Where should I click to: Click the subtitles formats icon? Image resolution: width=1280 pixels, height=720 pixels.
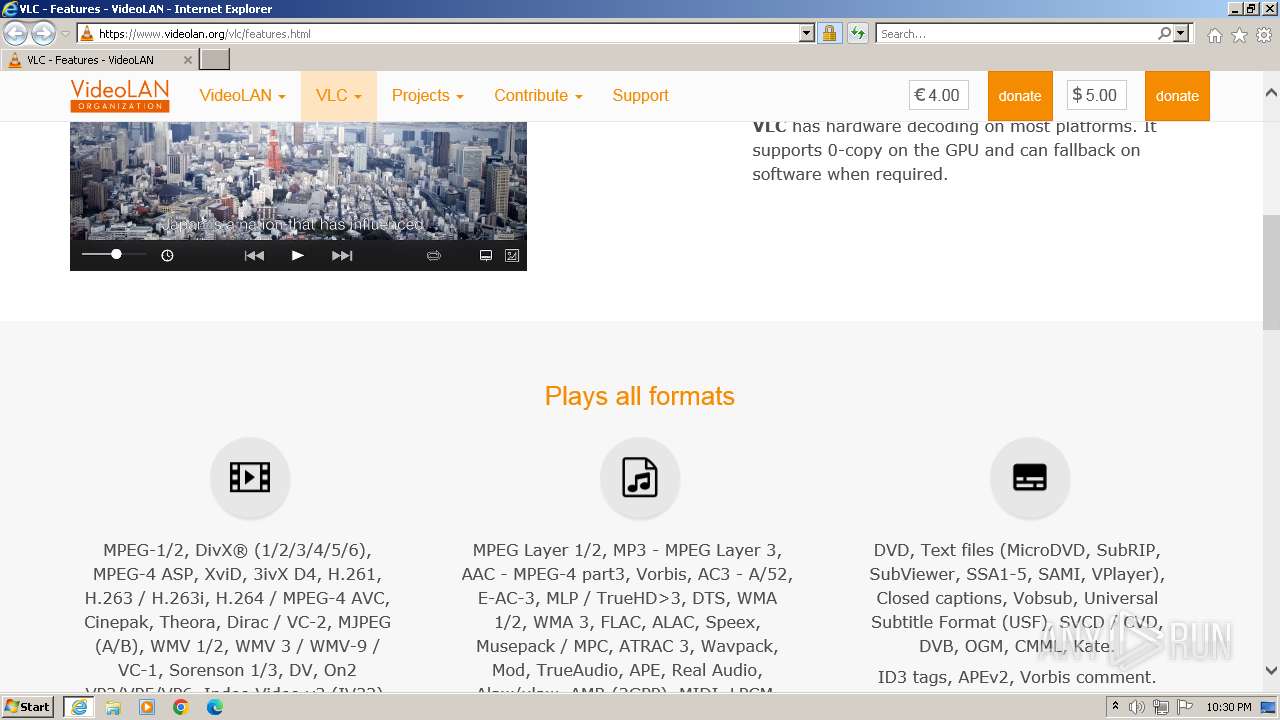[1030, 477]
